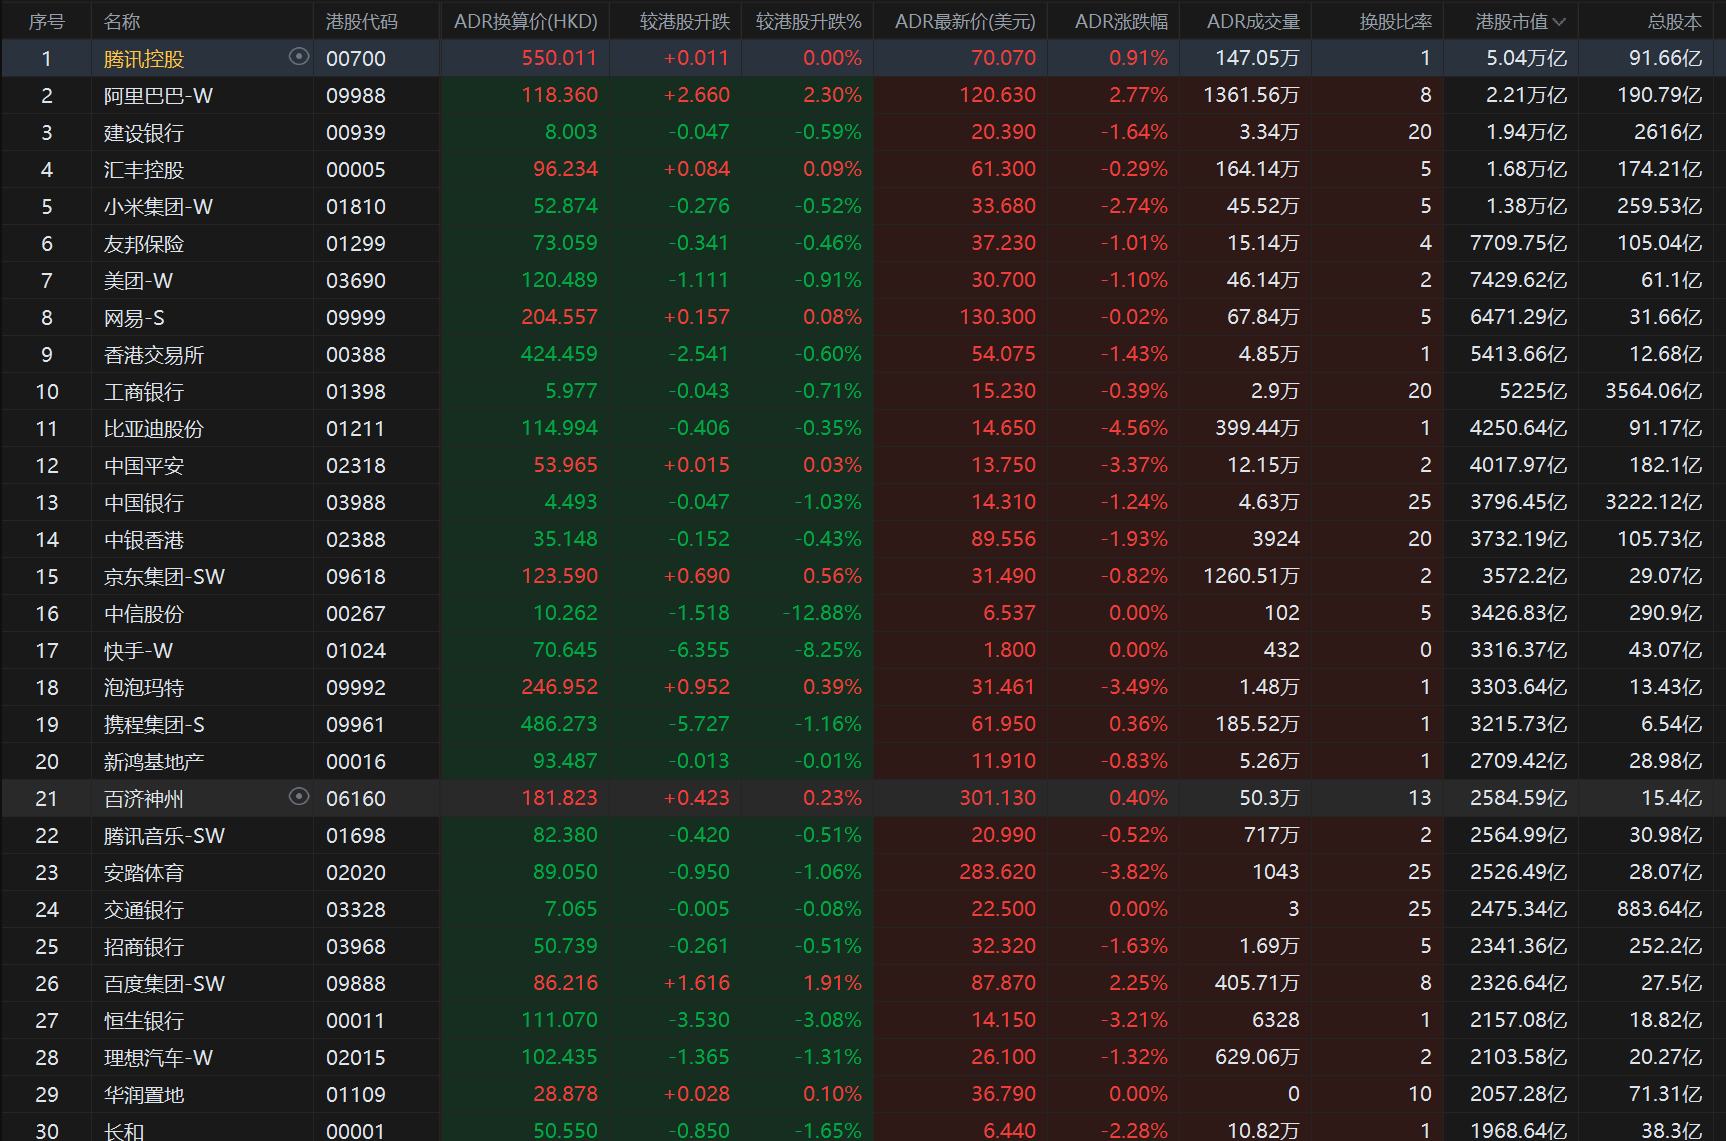Click the ADR最新价(美元) column header
Viewport: 1726px width, 1141px height.
coord(964,21)
